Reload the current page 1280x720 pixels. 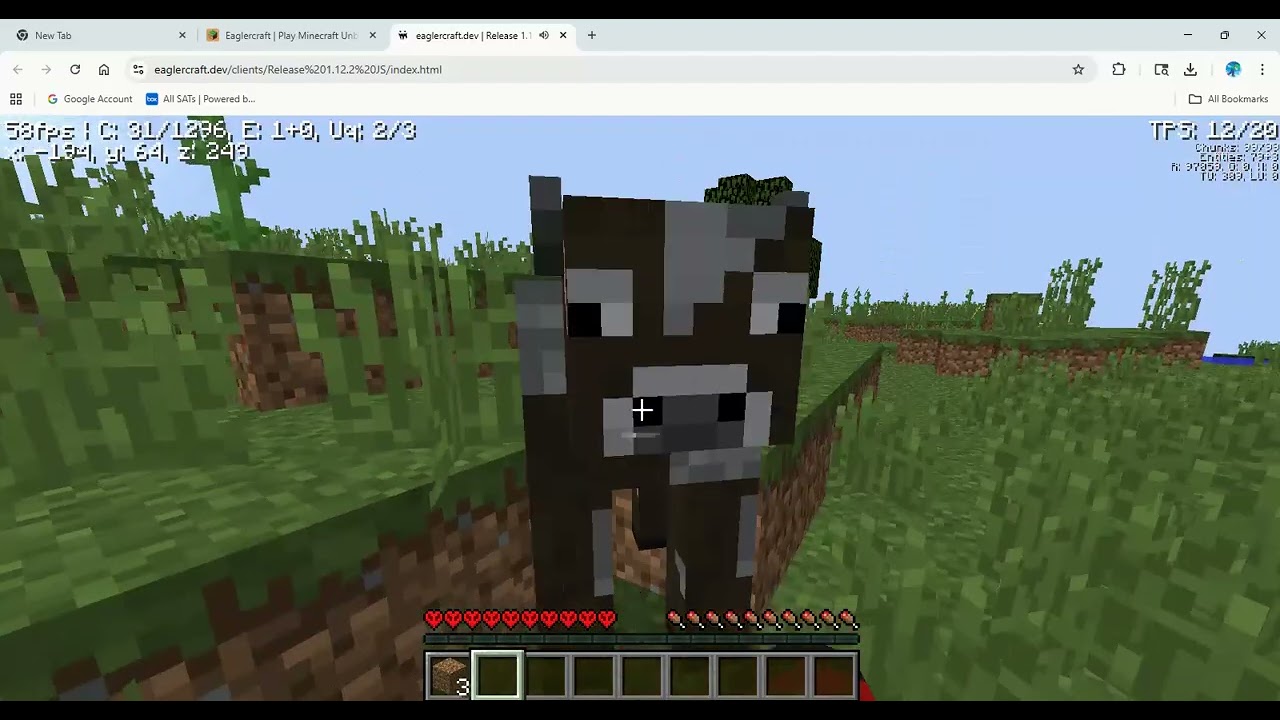click(x=75, y=69)
